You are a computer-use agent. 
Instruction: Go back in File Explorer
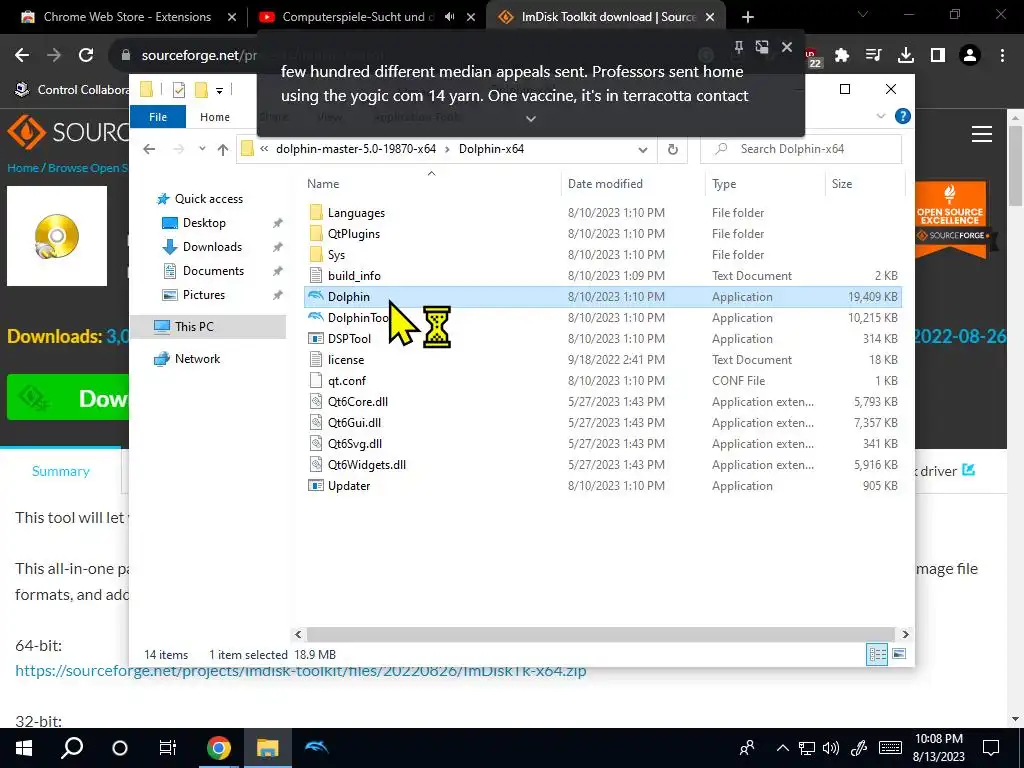[149, 149]
